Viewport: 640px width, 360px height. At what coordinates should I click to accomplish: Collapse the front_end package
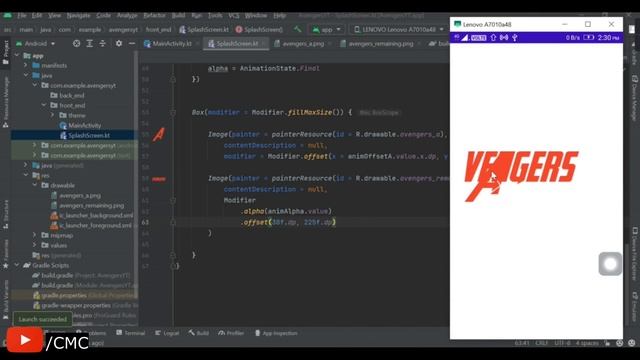[x=44, y=105]
